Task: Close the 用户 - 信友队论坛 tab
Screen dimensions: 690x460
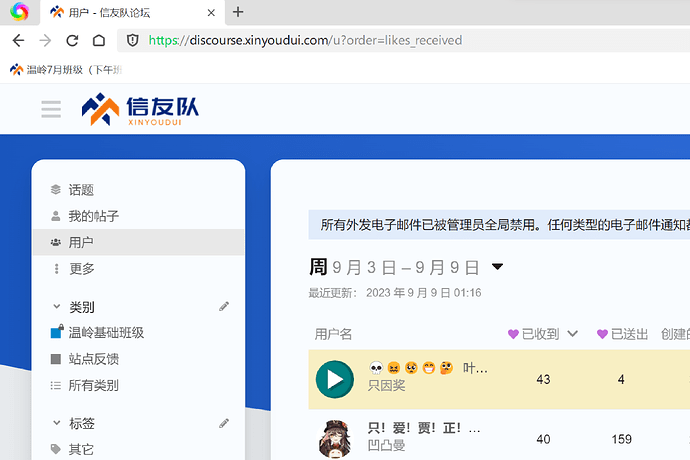Action: (211, 13)
